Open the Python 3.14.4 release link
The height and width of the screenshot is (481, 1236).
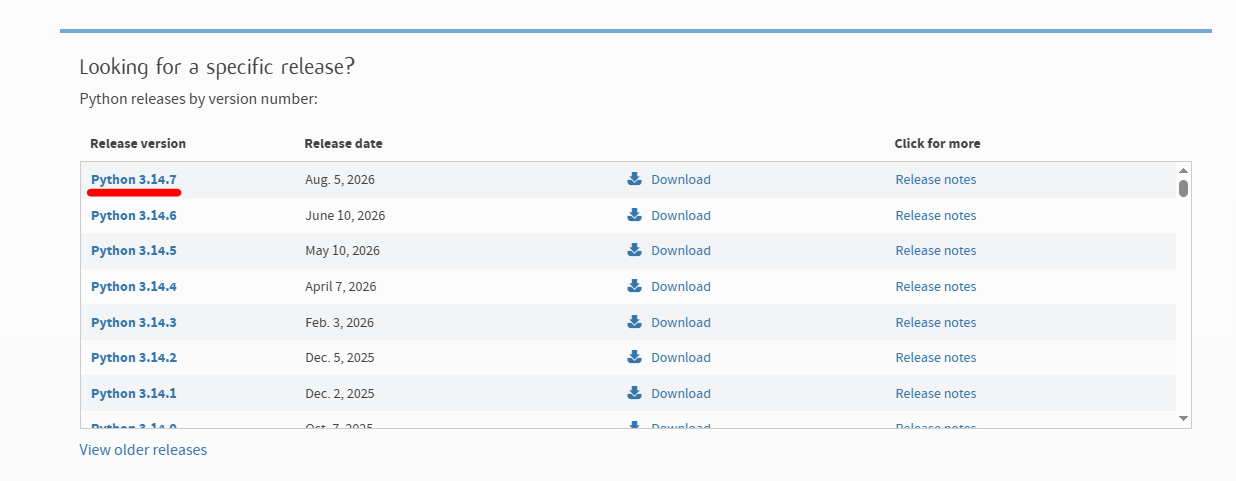tap(134, 286)
